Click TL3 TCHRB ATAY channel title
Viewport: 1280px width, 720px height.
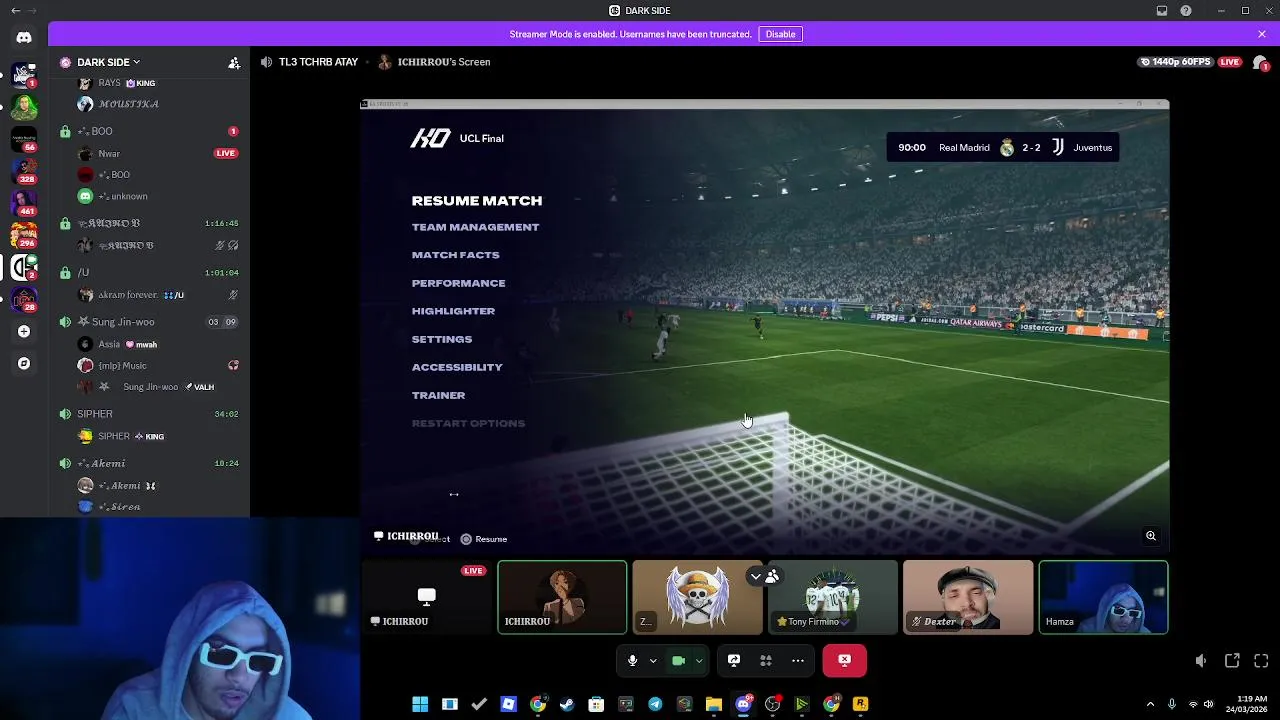(318, 62)
